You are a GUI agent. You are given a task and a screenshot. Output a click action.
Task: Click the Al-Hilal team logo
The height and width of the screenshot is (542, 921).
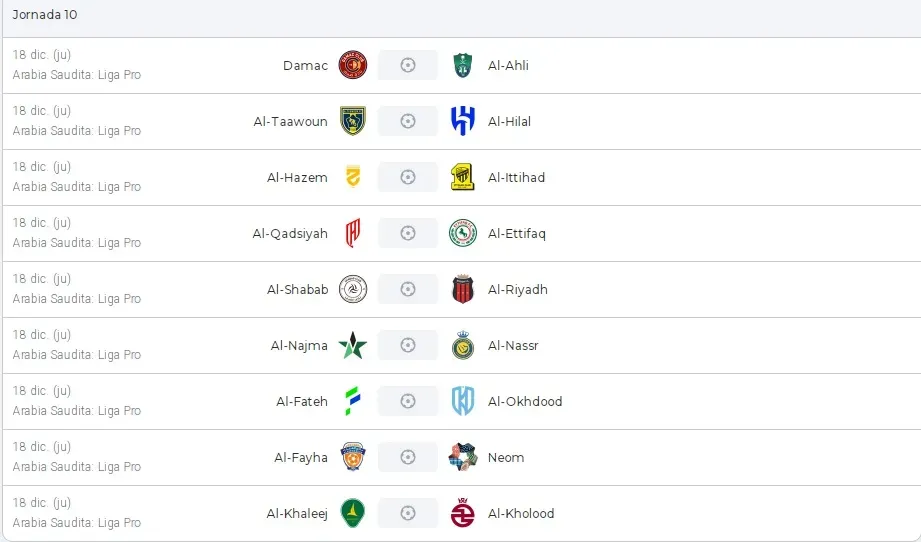coord(463,121)
